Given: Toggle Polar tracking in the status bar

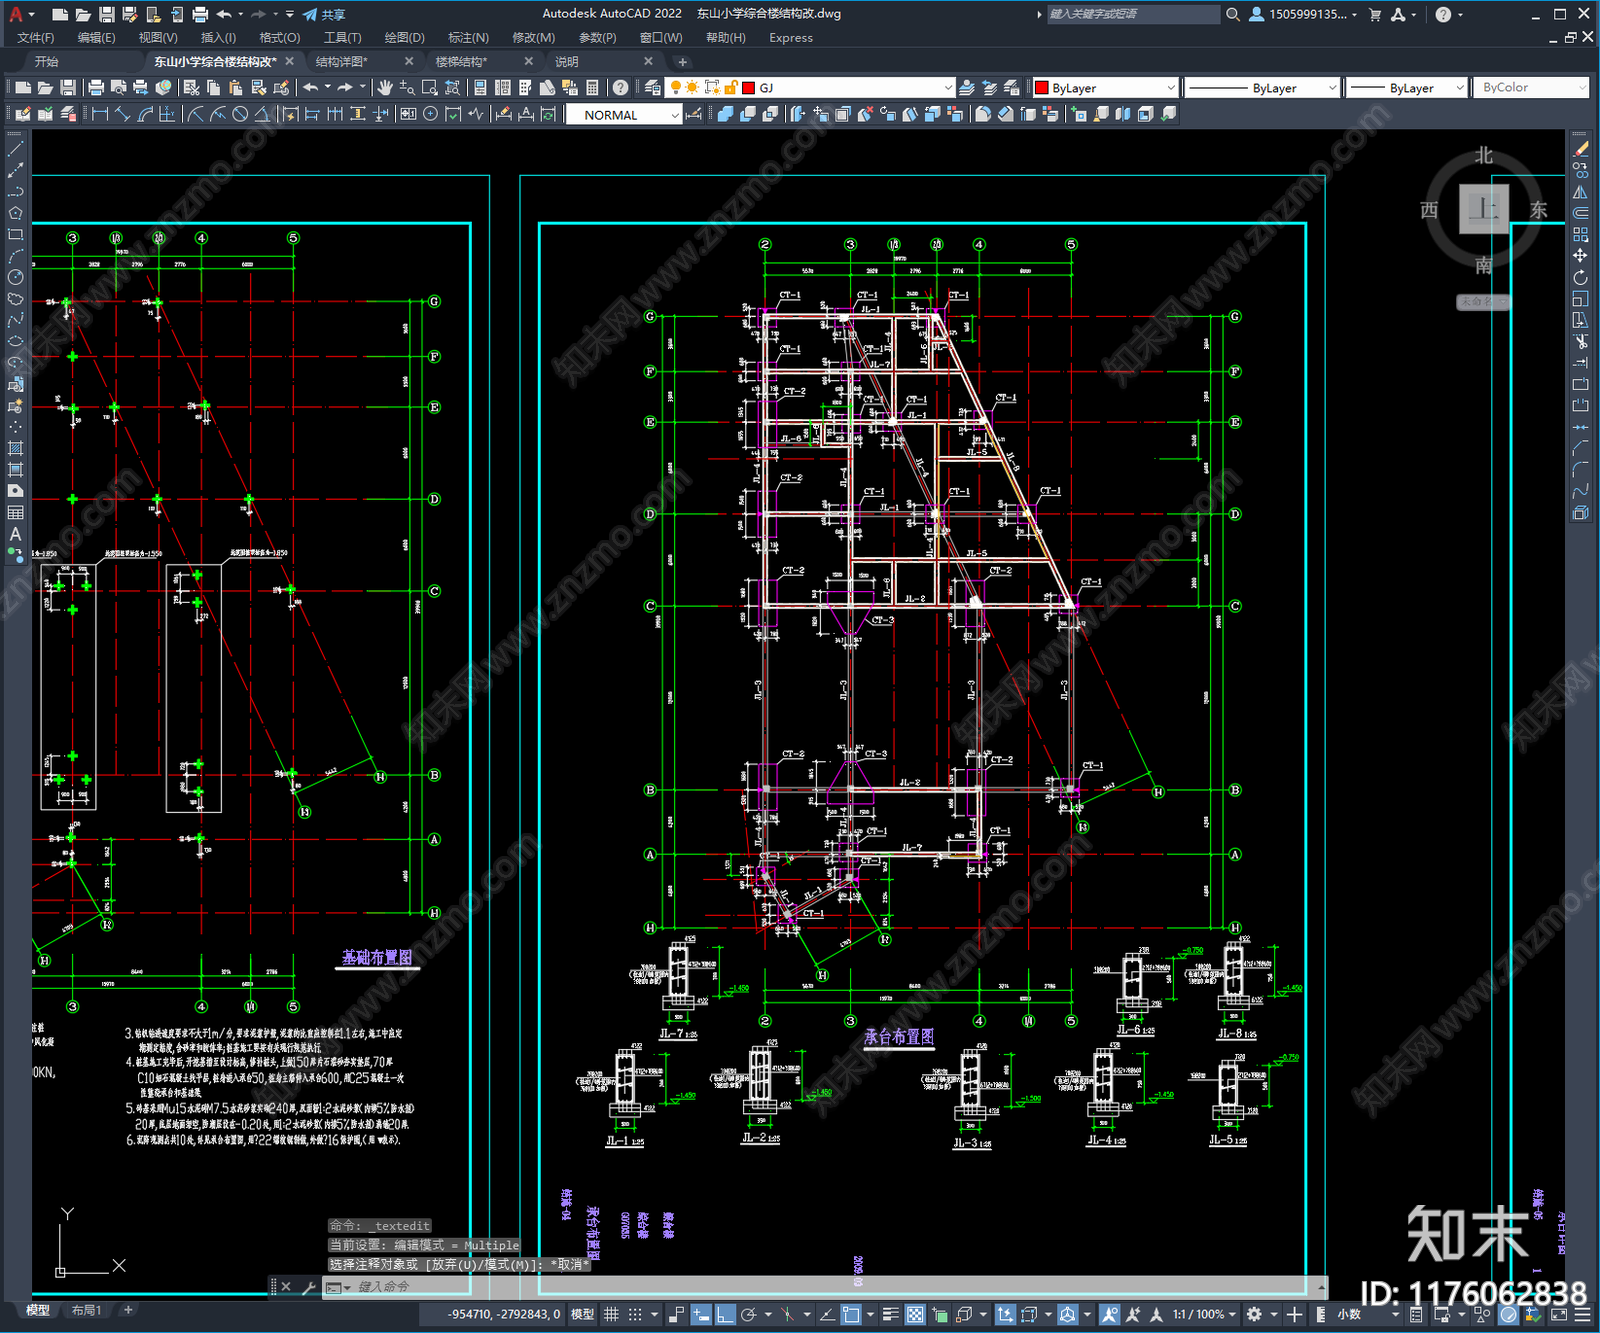Looking at the screenshot, I should [x=748, y=1314].
